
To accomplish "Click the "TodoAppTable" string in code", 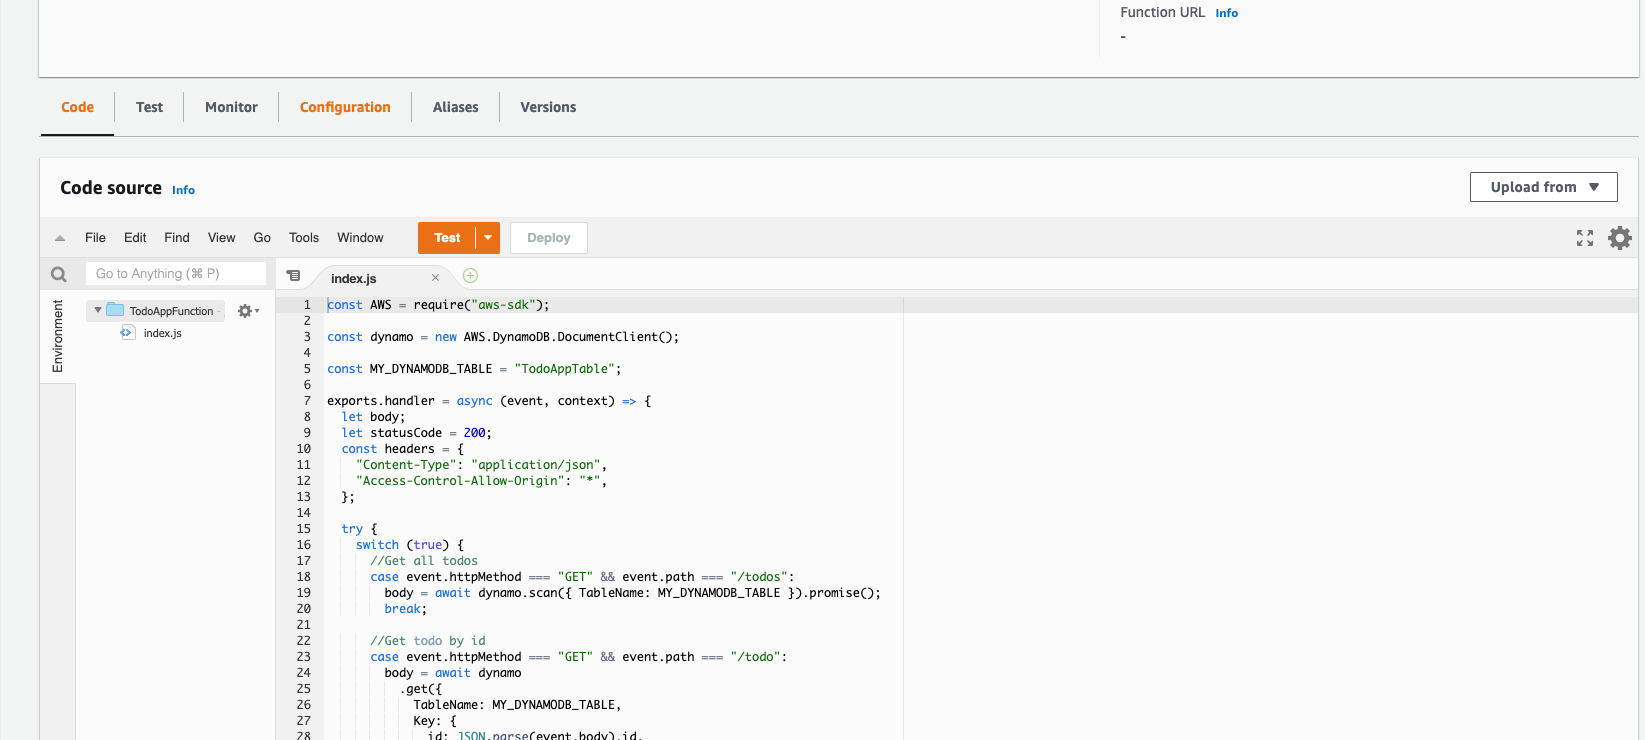I will coord(564,369).
